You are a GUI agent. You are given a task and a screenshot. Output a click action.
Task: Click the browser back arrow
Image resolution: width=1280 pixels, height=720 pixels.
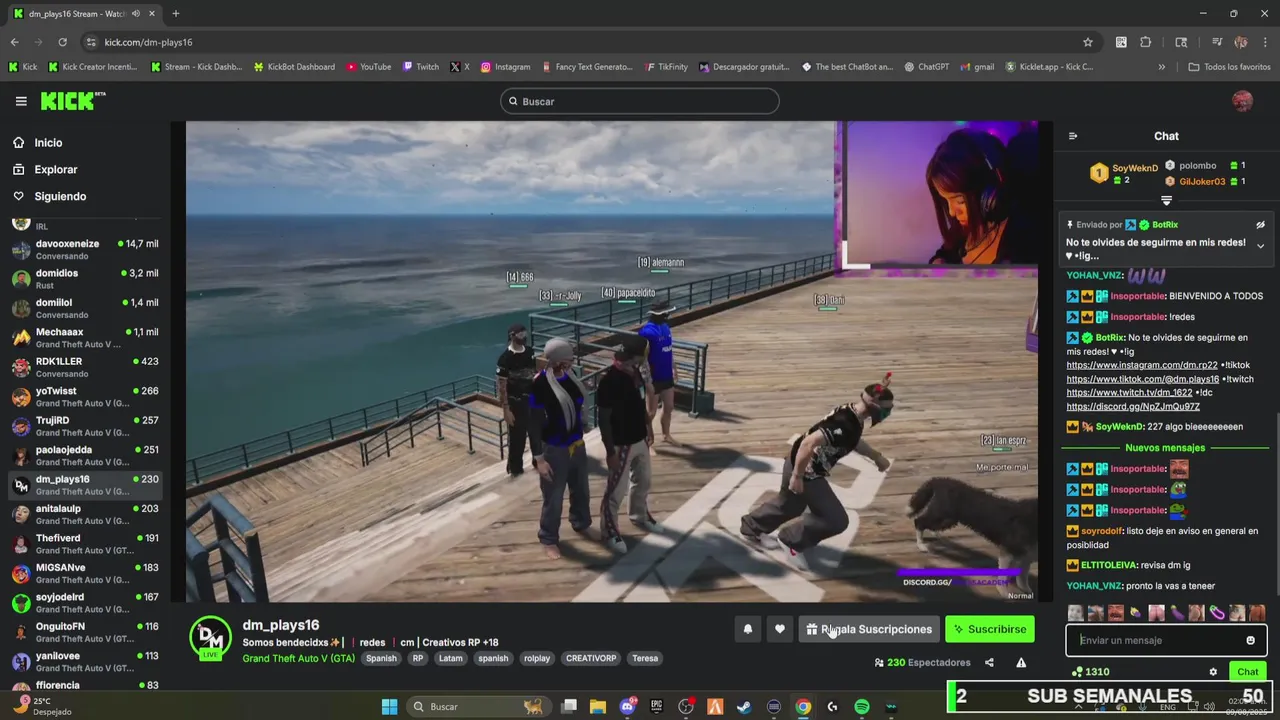(x=14, y=42)
